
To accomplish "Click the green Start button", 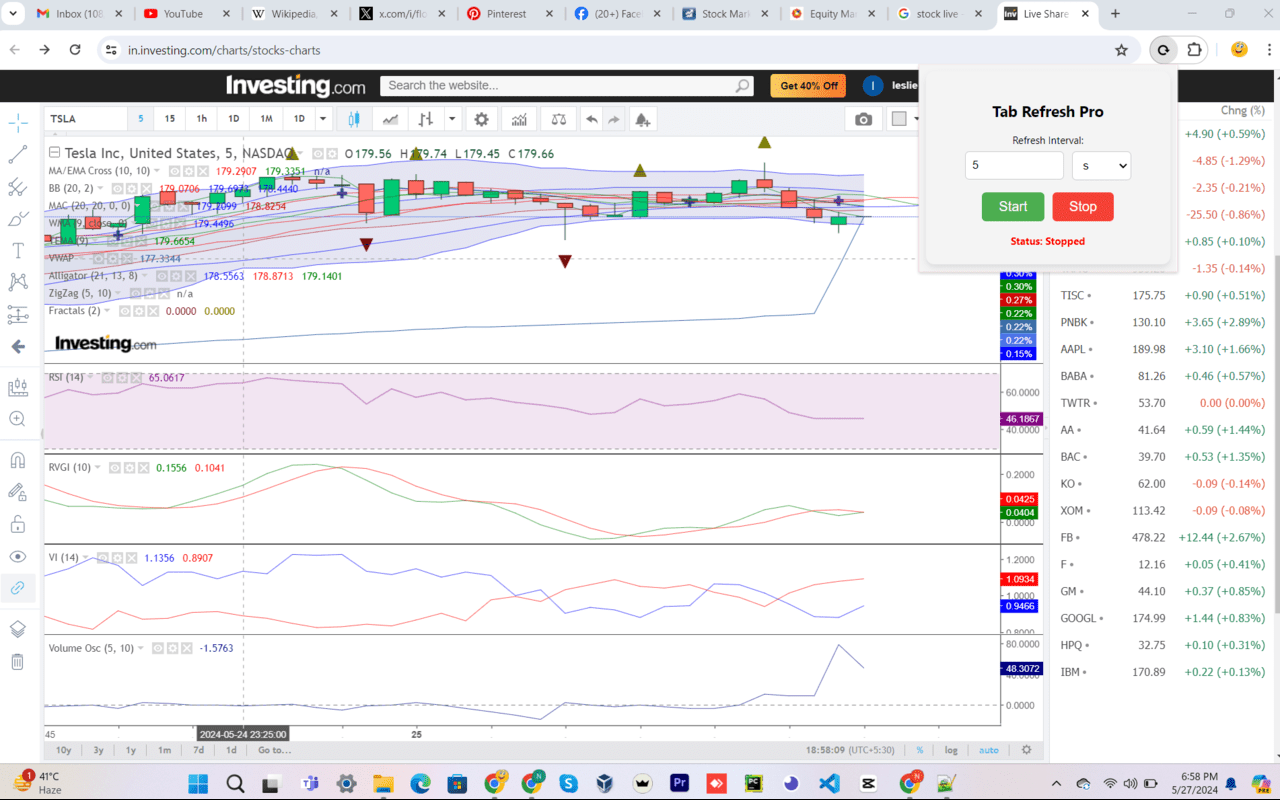I will point(1013,207).
